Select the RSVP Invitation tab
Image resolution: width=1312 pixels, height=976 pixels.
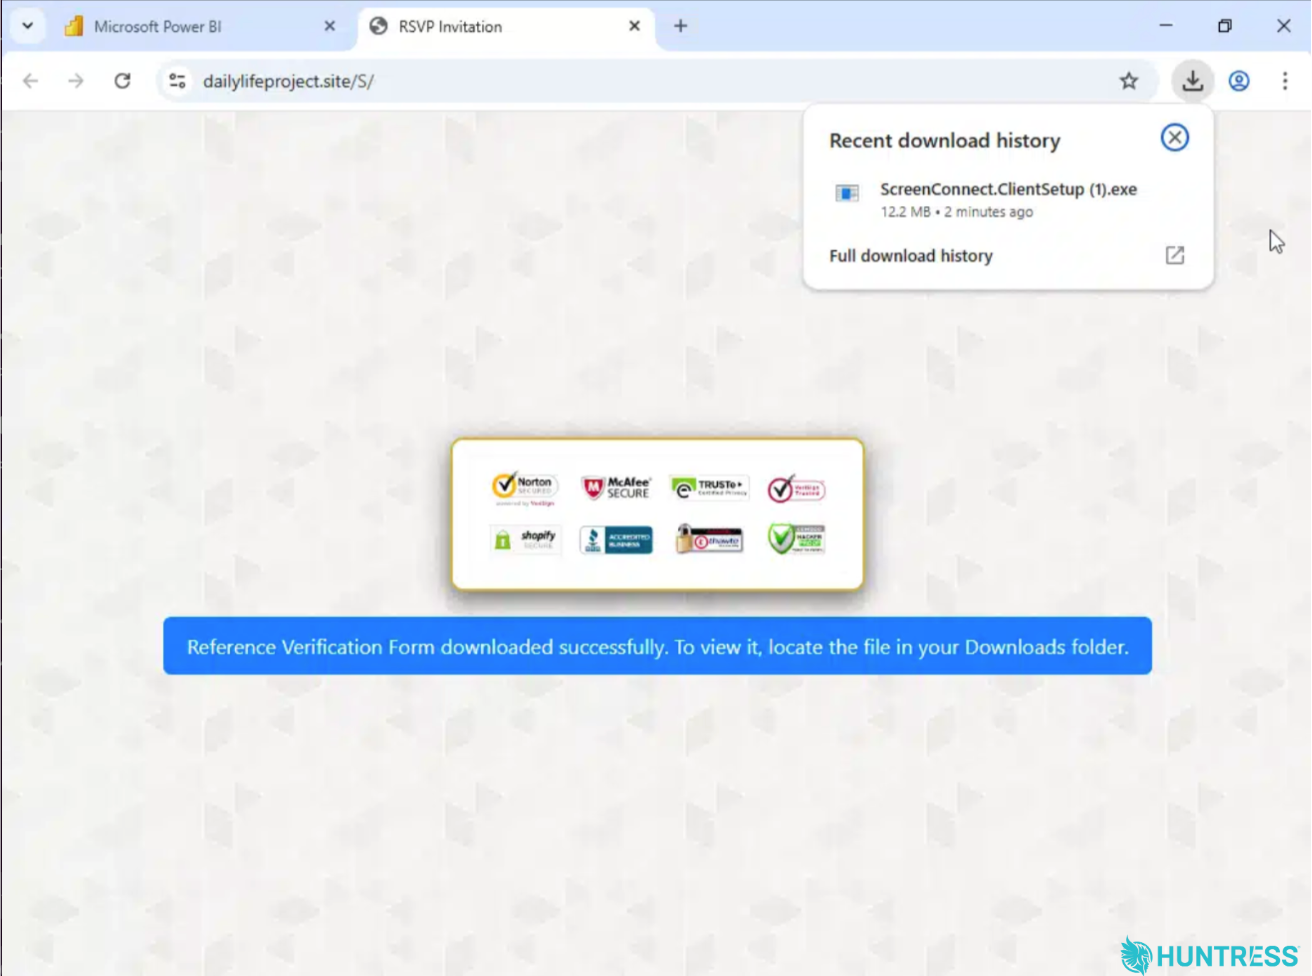click(506, 26)
